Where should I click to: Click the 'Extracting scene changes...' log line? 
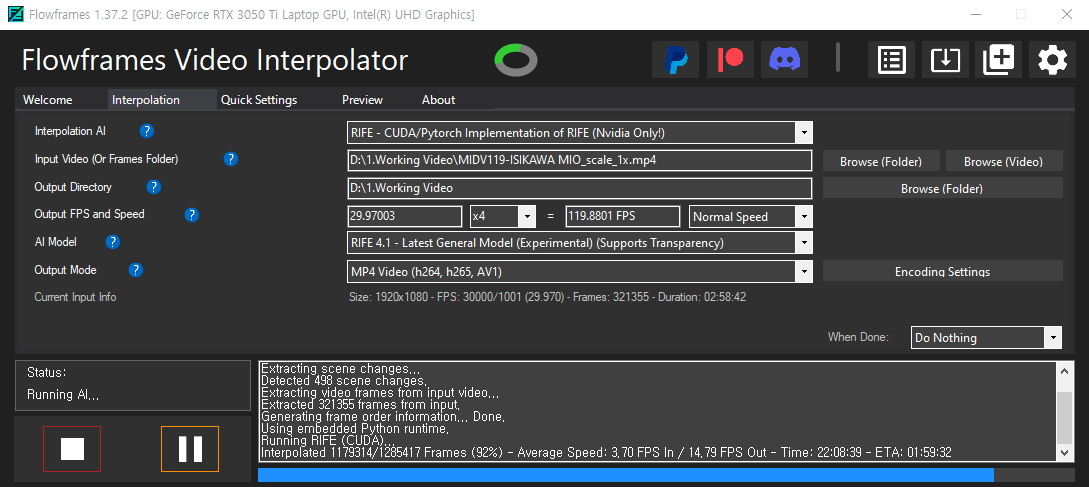click(x=340, y=369)
